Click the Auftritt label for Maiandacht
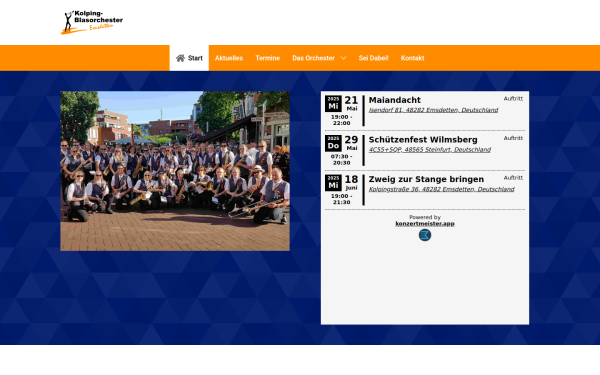Image resolution: width=600 pixels, height=375 pixels. (513, 99)
